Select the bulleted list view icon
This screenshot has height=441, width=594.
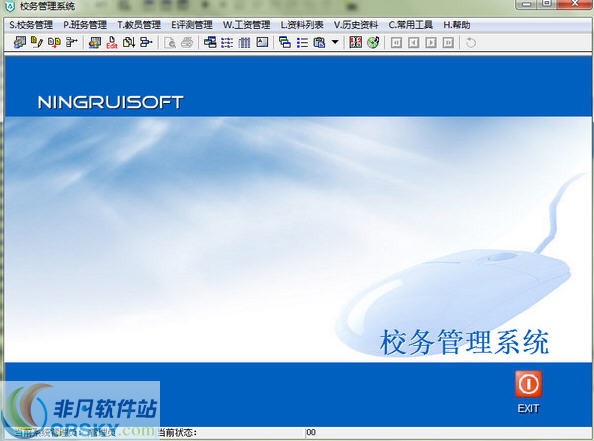point(302,42)
